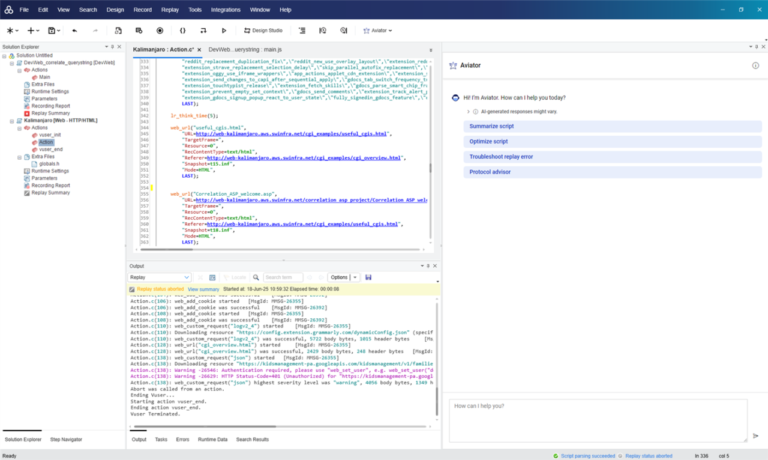Screen dimensions: 768x460
Task: Open the save dropdown in toolbar
Action: point(54,30)
